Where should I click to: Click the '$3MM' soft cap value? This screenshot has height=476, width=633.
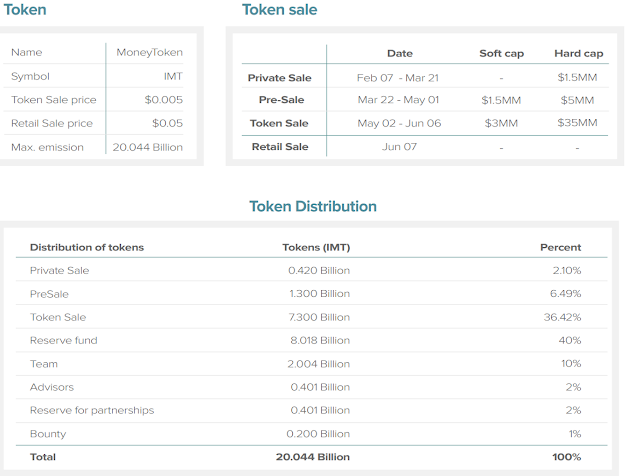pos(501,123)
